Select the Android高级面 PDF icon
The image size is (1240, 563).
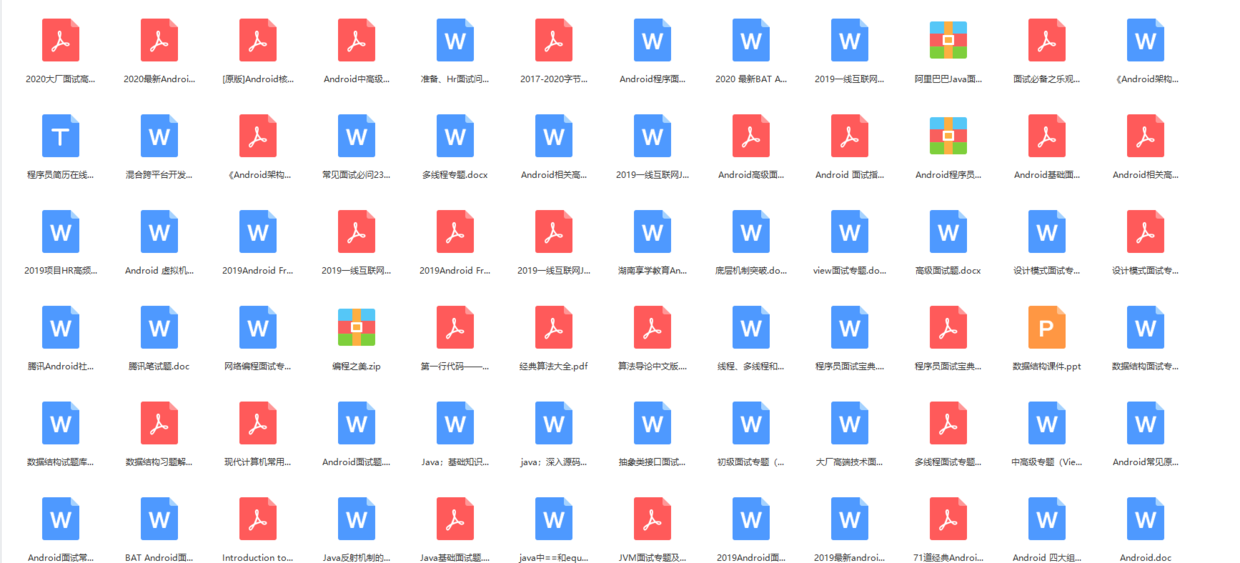pos(751,136)
